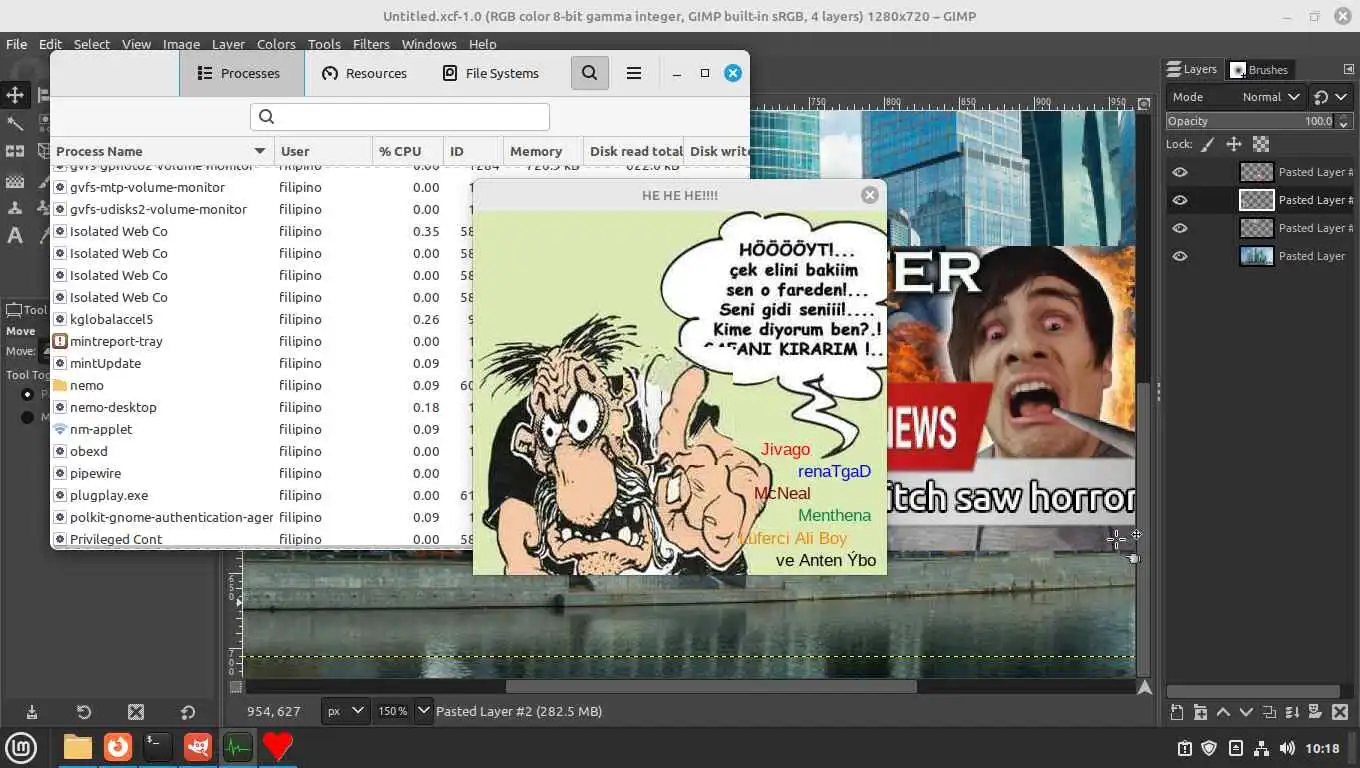This screenshot has height=768, width=1360.
Task: Merge down the selected layer
Action: click(x=1291, y=712)
